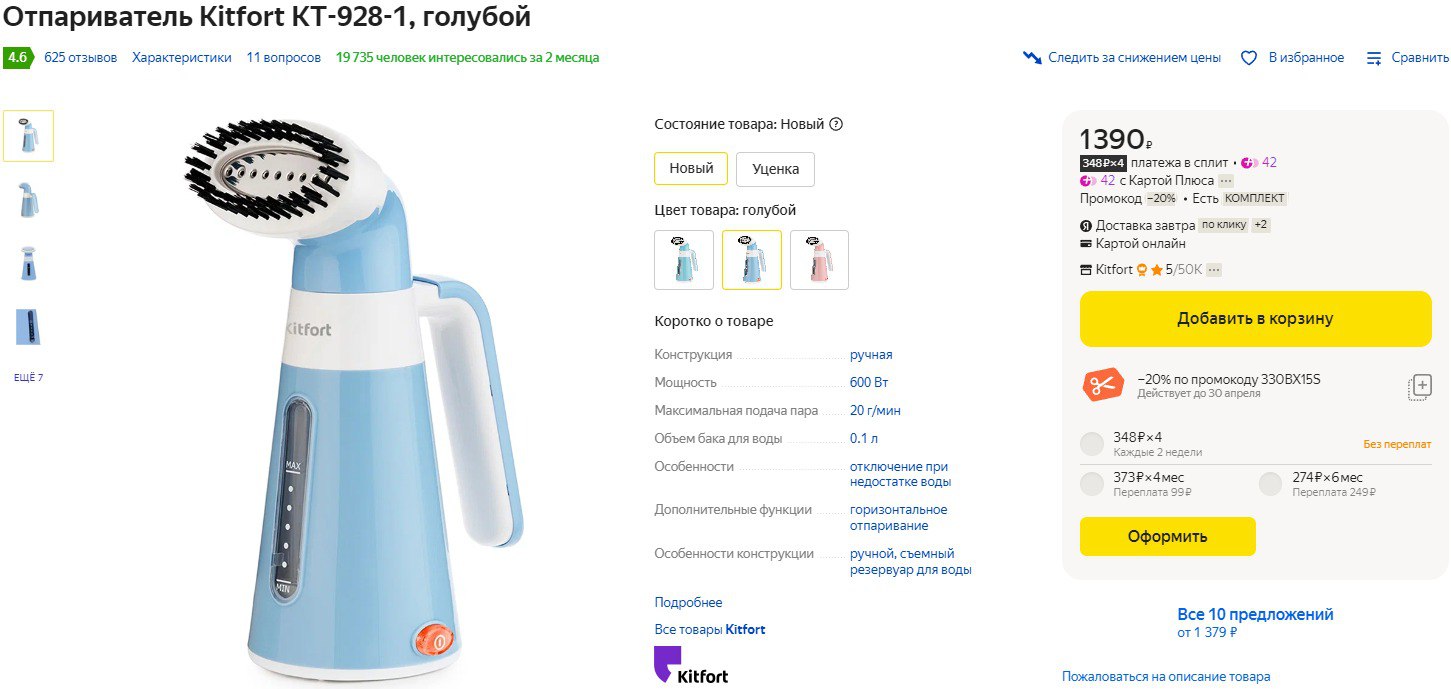The image size is (1451, 689).
Task: Click the price-drop tracking icon
Action: coord(1032,58)
